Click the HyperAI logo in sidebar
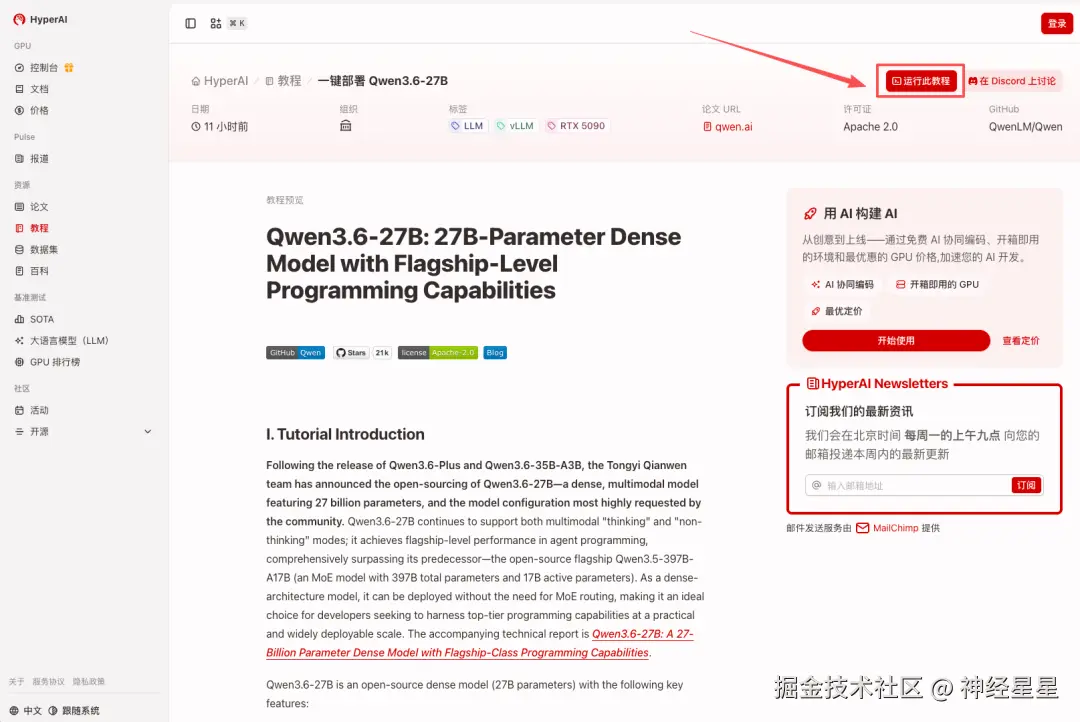The image size is (1080, 722). (40, 19)
